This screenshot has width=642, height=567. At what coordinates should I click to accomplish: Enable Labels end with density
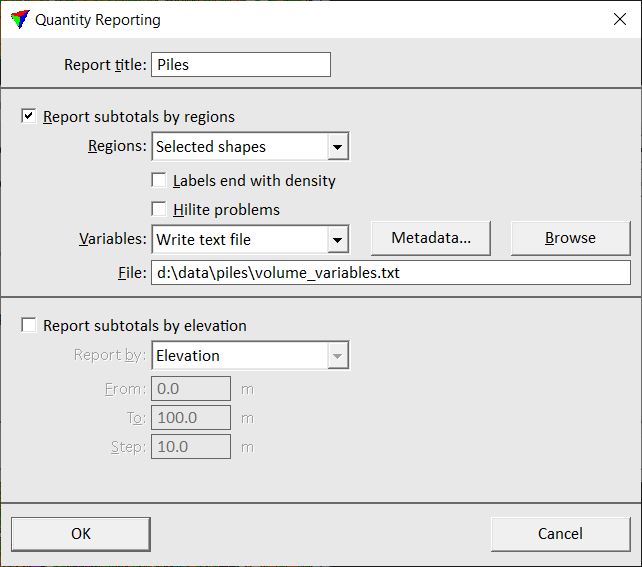pos(158,180)
